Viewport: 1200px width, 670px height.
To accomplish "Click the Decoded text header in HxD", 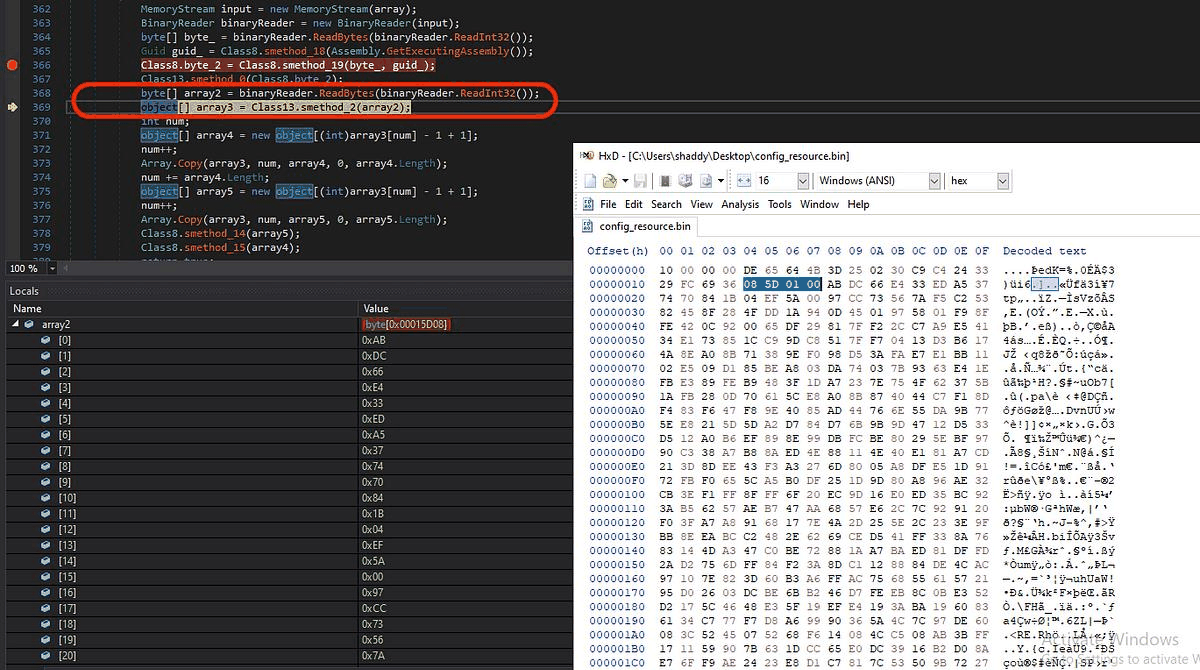I will (x=1044, y=251).
